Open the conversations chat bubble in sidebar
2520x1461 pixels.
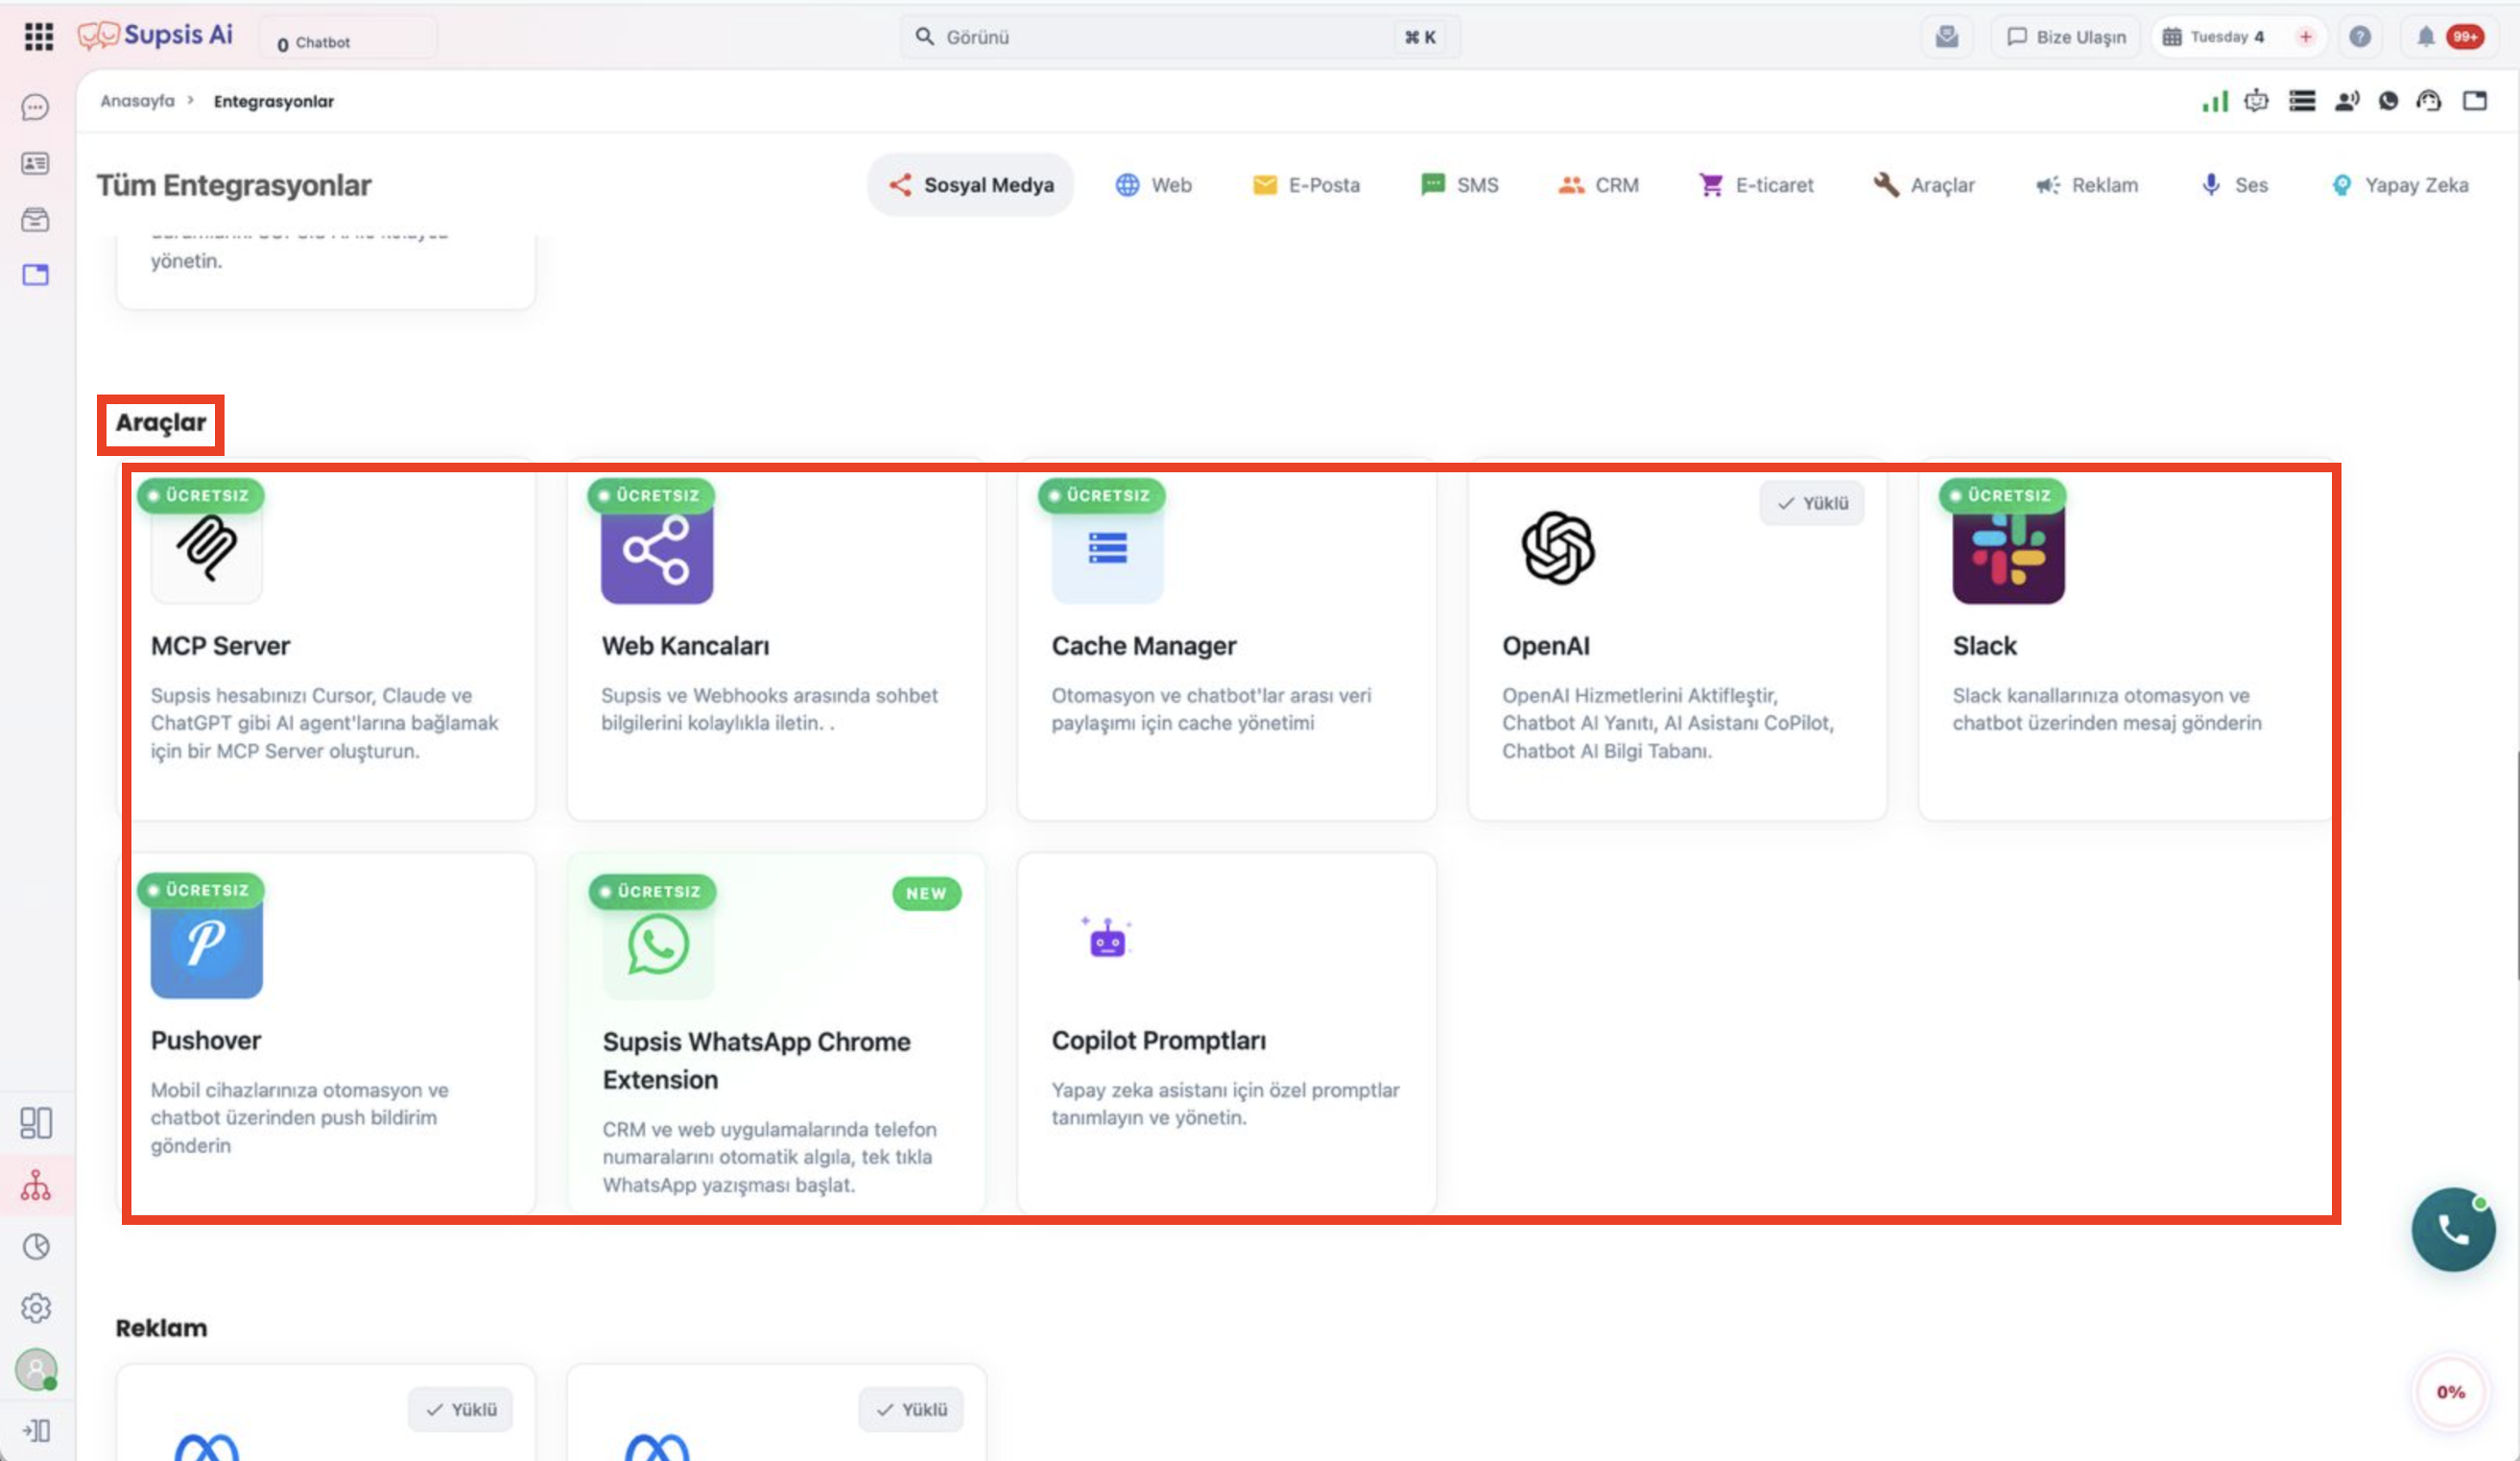(x=36, y=107)
